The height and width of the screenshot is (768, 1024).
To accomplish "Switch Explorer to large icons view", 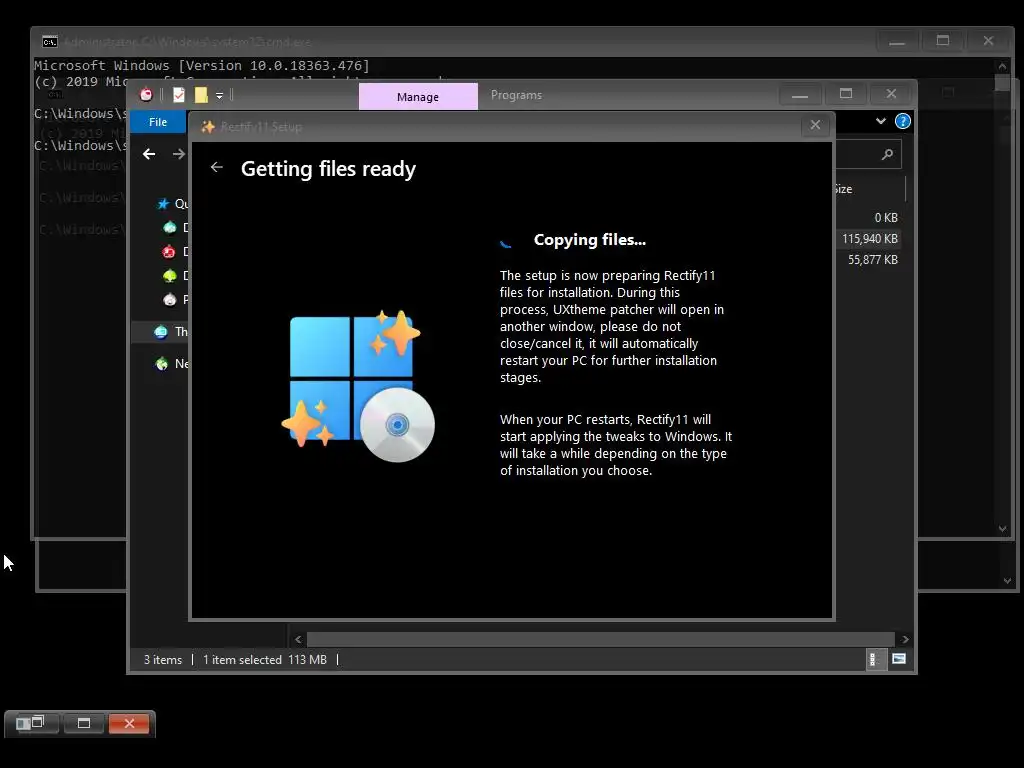I will click(x=899, y=659).
